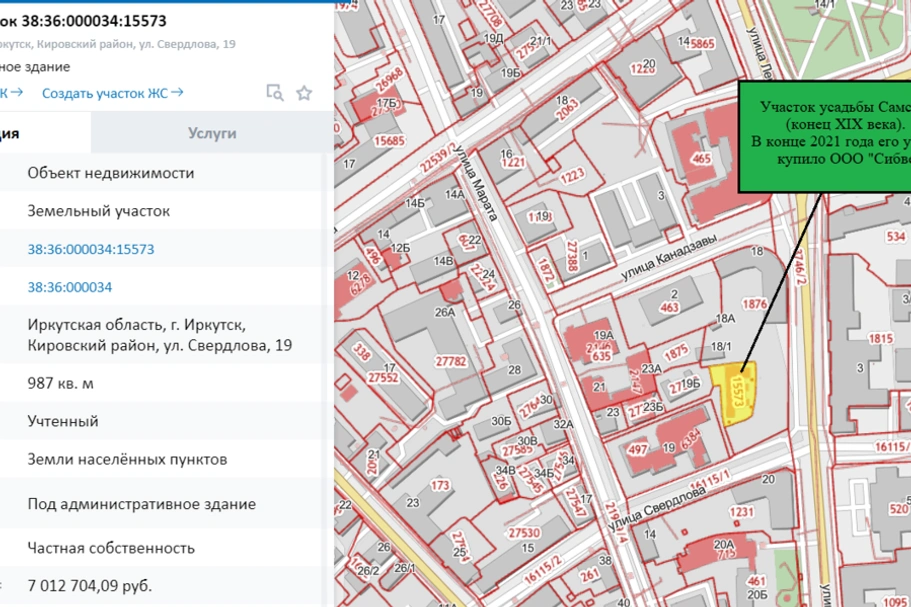Select parcel 173 on the map

click(439, 486)
